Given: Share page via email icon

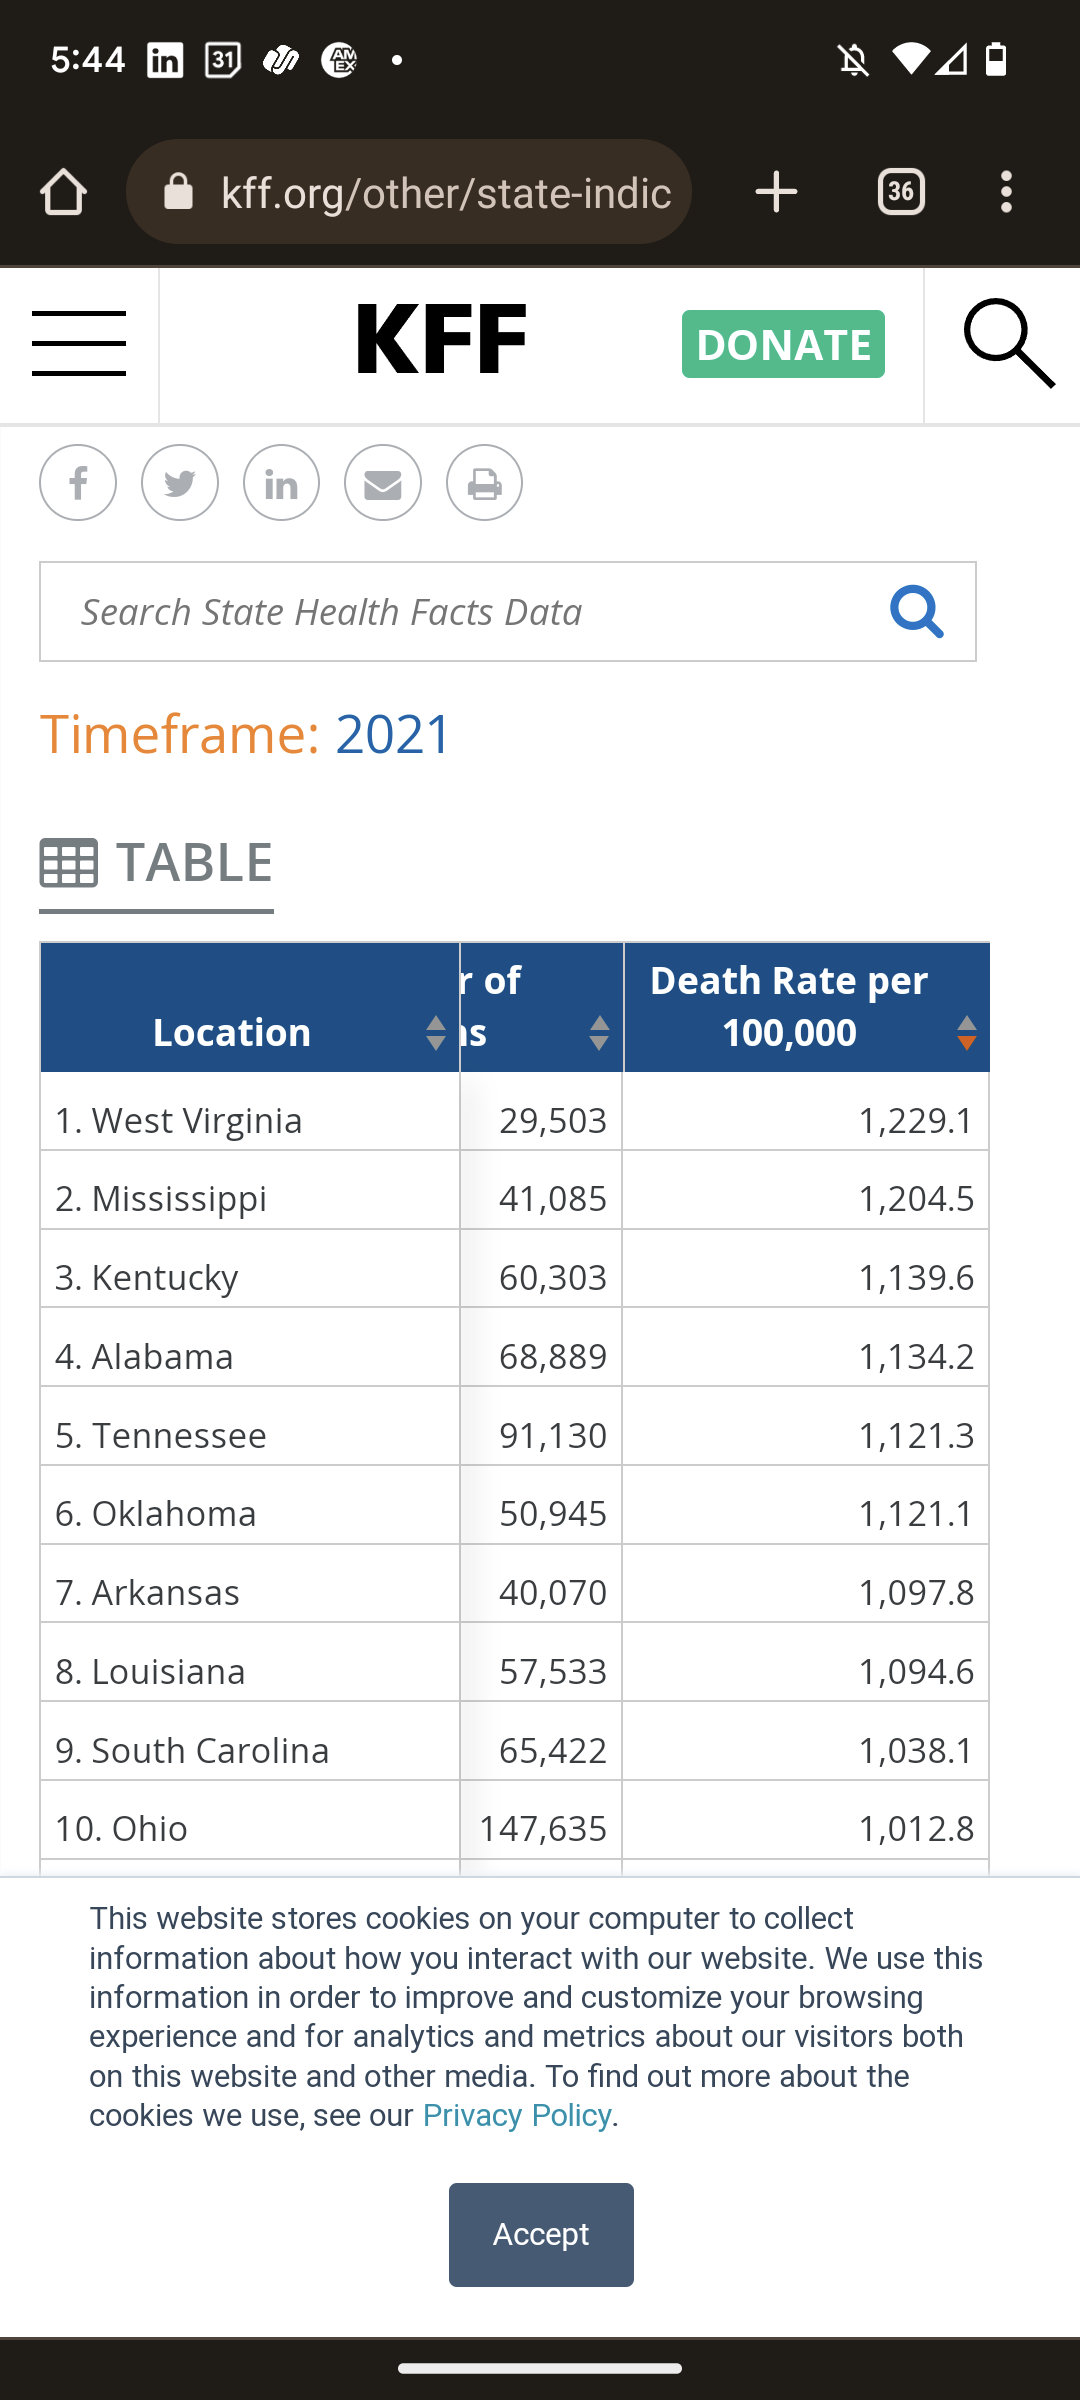Looking at the screenshot, I should point(383,484).
